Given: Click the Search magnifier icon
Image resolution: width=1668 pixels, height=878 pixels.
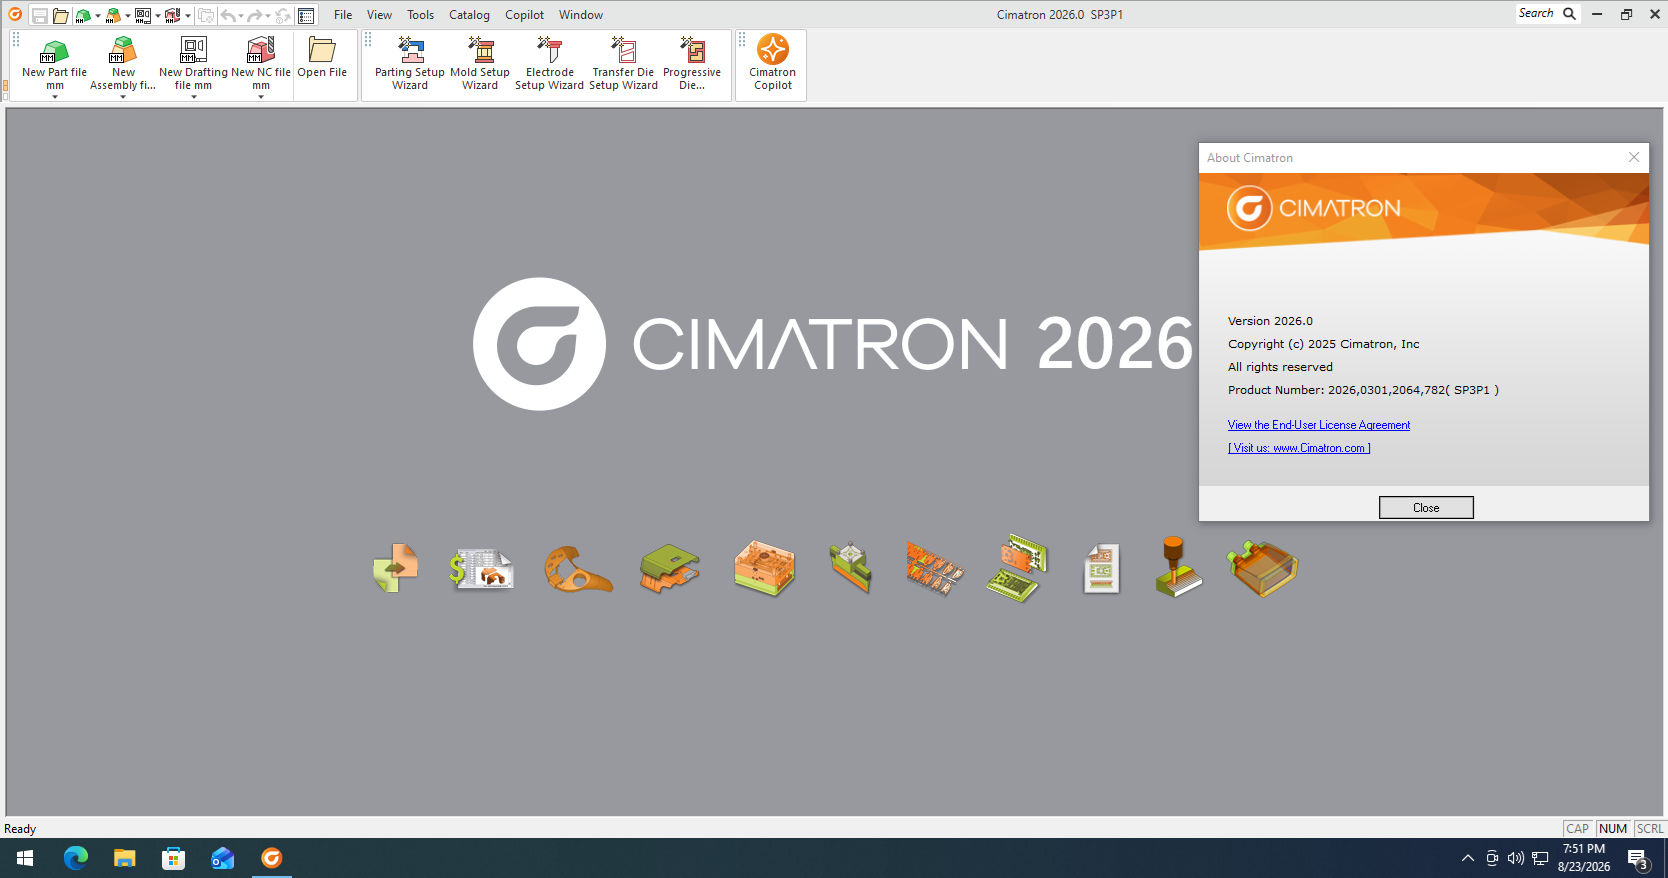Looking at the screenshot, I should coord(1569,14).
